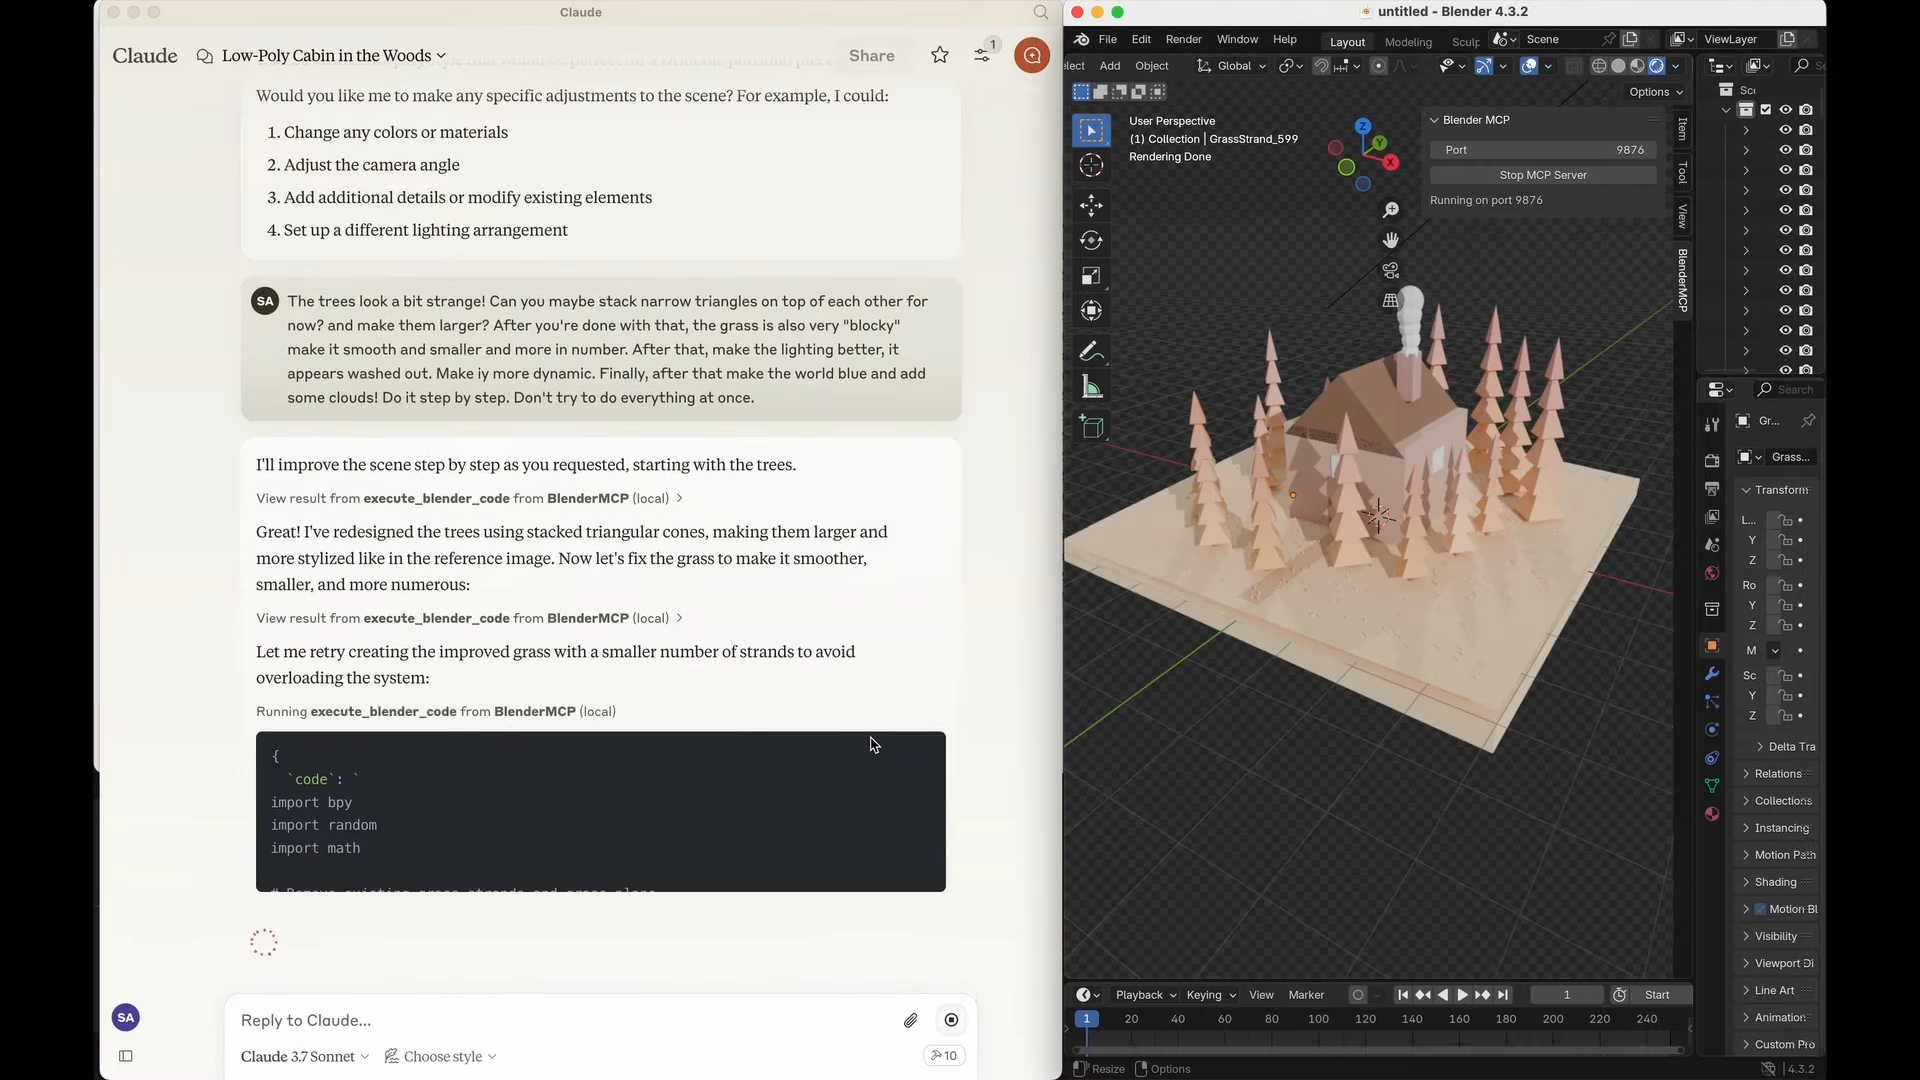
Task: Play the Blender animation forward
Action: [1462, 995]
